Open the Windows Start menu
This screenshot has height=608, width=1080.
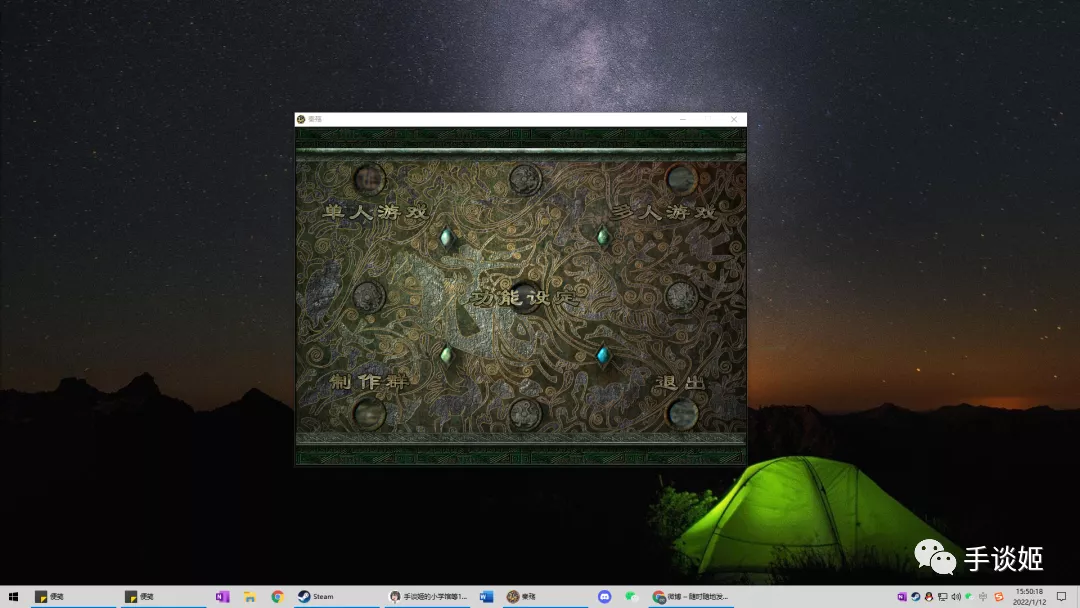13,597
